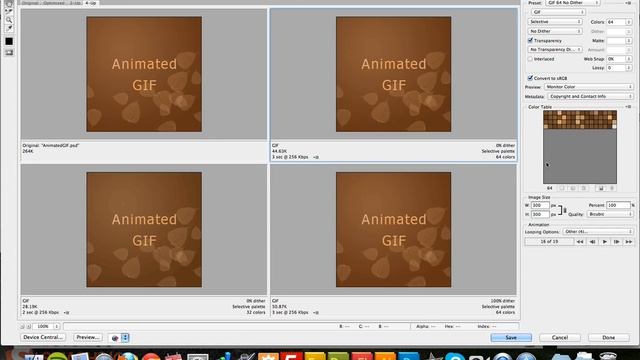Toggle slices visibility button in toolbox
This screenshot has width=640, height=360.
pyautogui.click(x=9, y=53)
